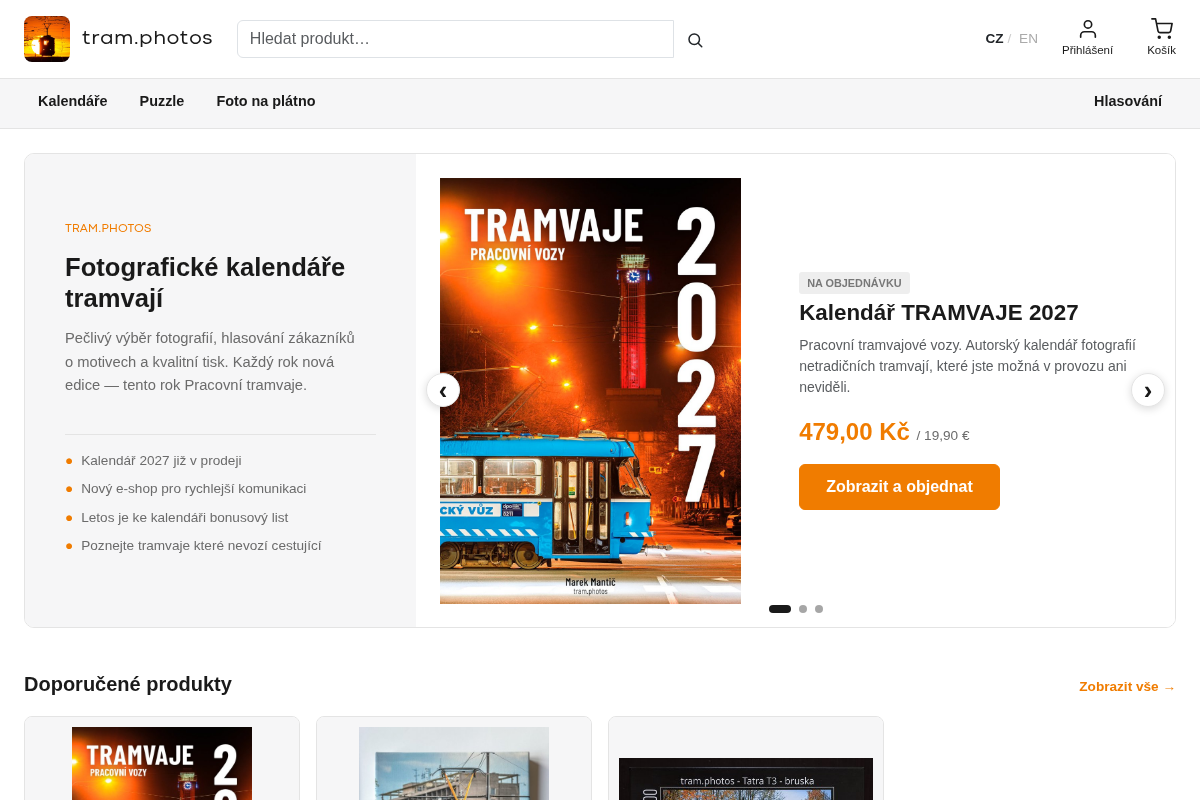Open the Kalendáře menu

tap(73, 101)
